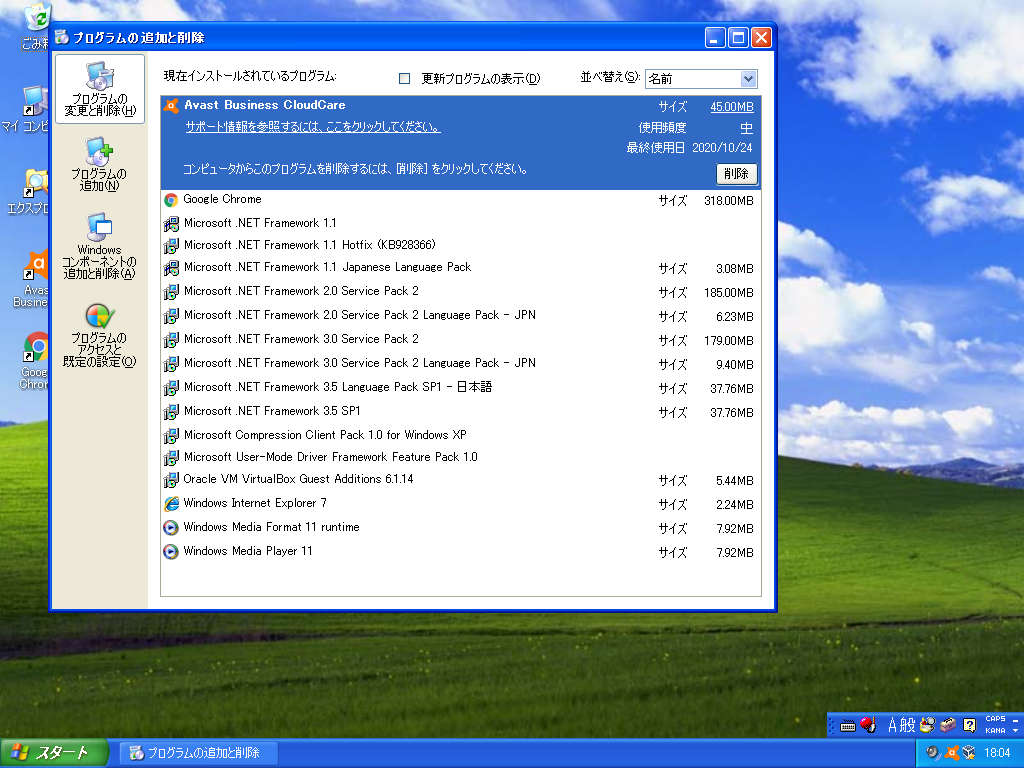1024x768 pixels.
Task: Toggle the 更新プログラムの表示(D) checkbox
Action: pos(405,78)
